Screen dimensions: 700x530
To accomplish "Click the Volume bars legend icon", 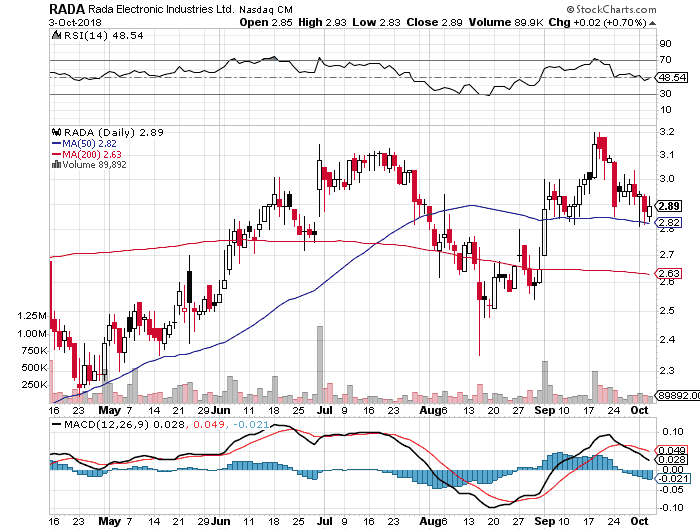I will point(56,164).
